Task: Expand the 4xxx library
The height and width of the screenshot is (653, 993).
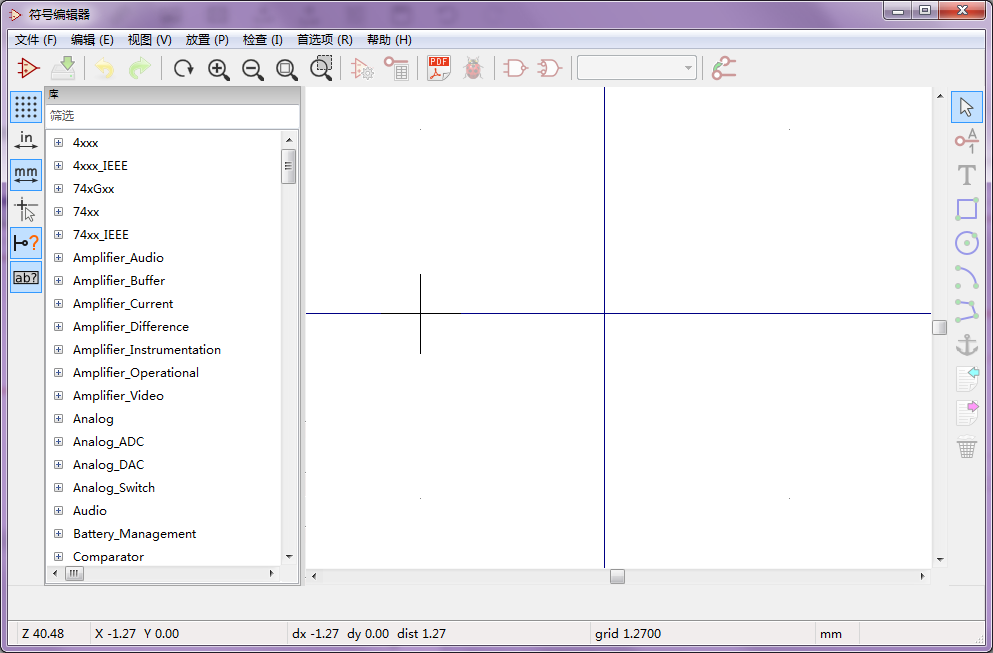Action: [x=58, y=143]
